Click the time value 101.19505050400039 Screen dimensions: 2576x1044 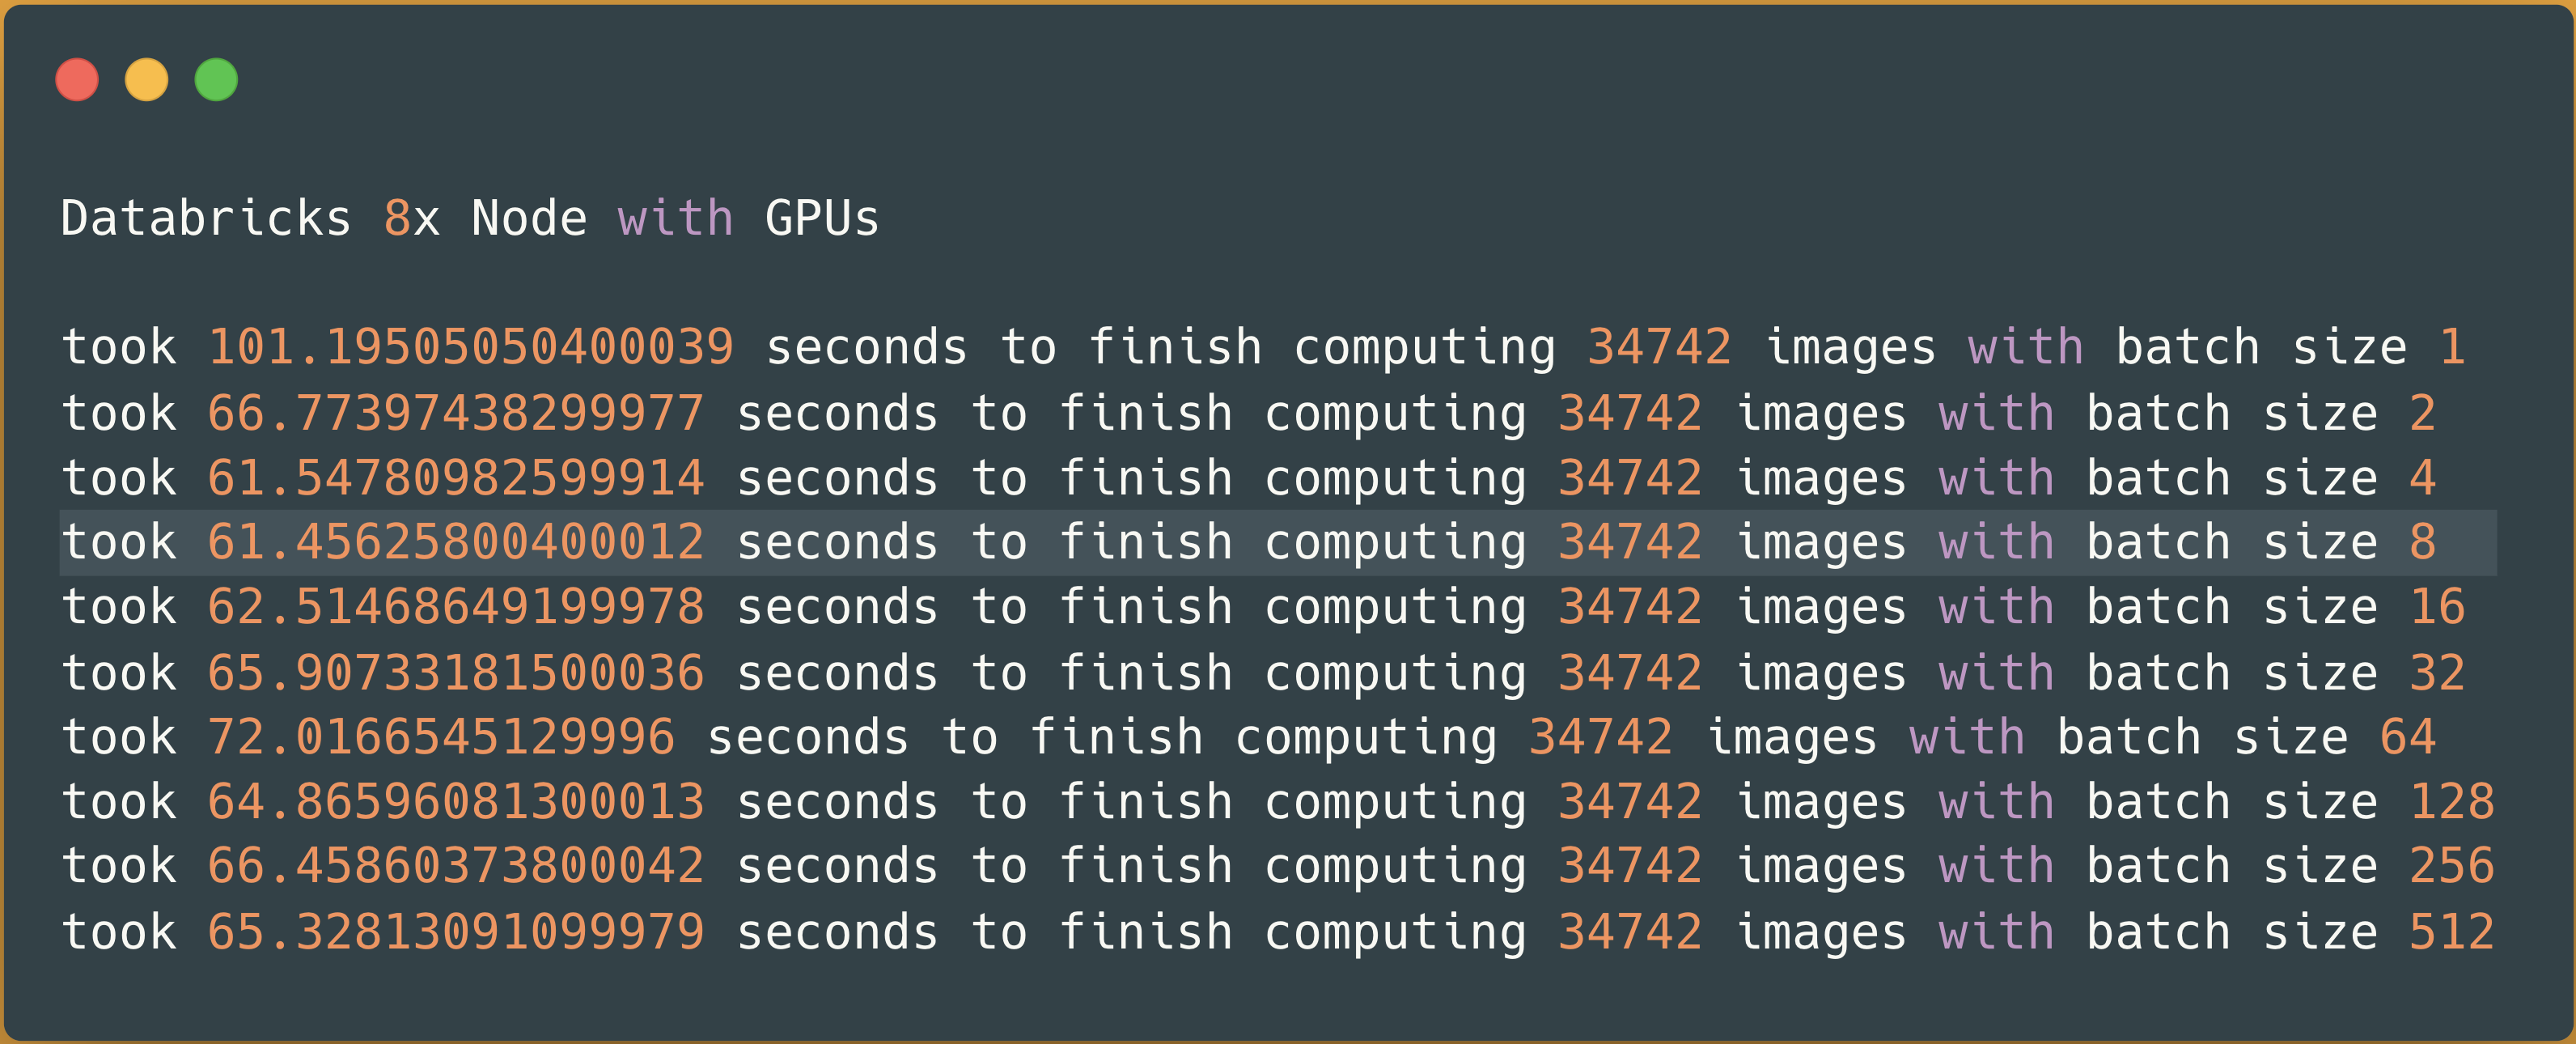pos(471,348)
